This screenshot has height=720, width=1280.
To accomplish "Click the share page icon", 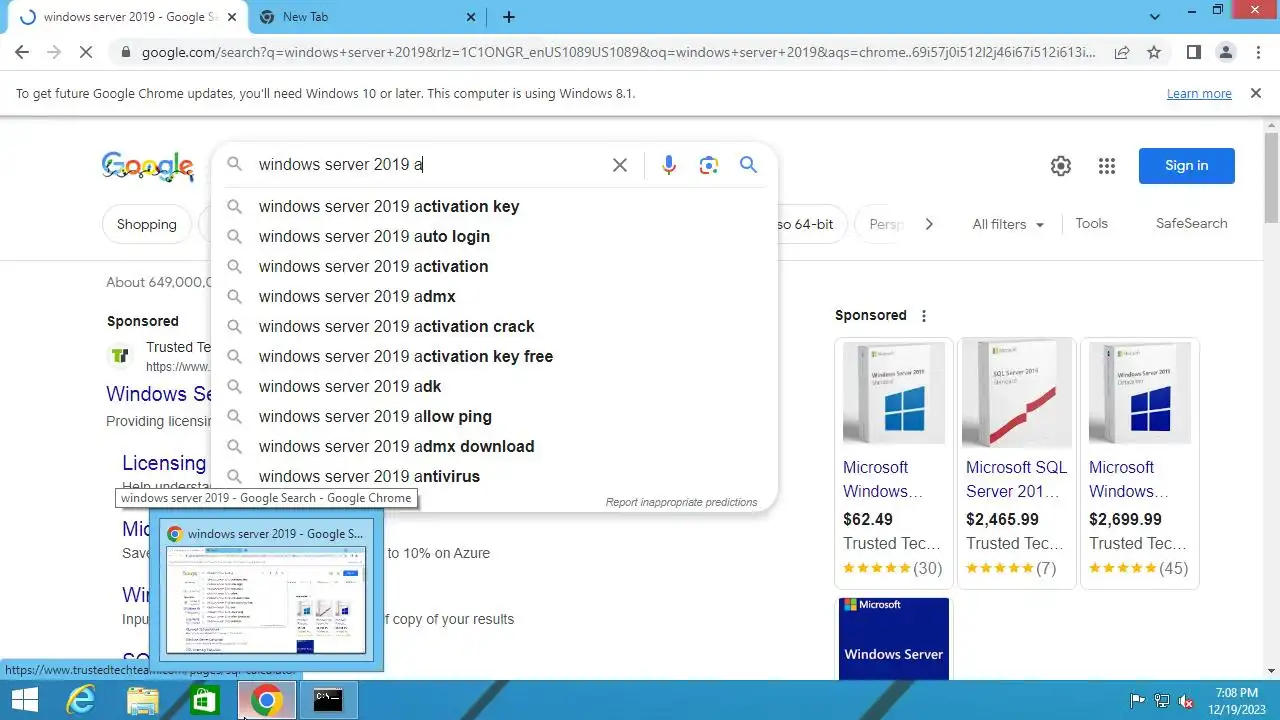I will 1122,52.
